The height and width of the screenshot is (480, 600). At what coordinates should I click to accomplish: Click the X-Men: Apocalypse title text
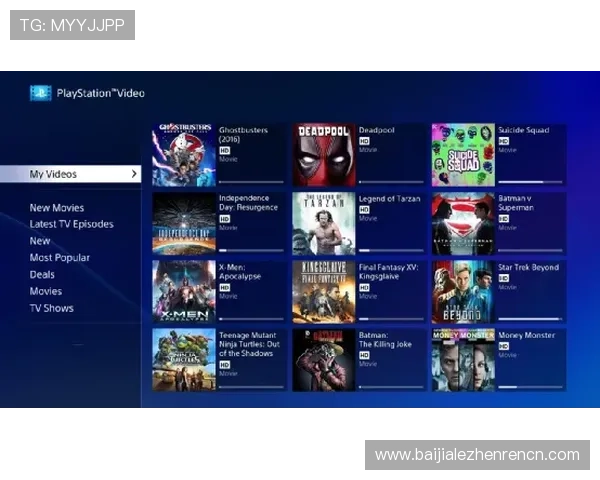click(240, 272)
